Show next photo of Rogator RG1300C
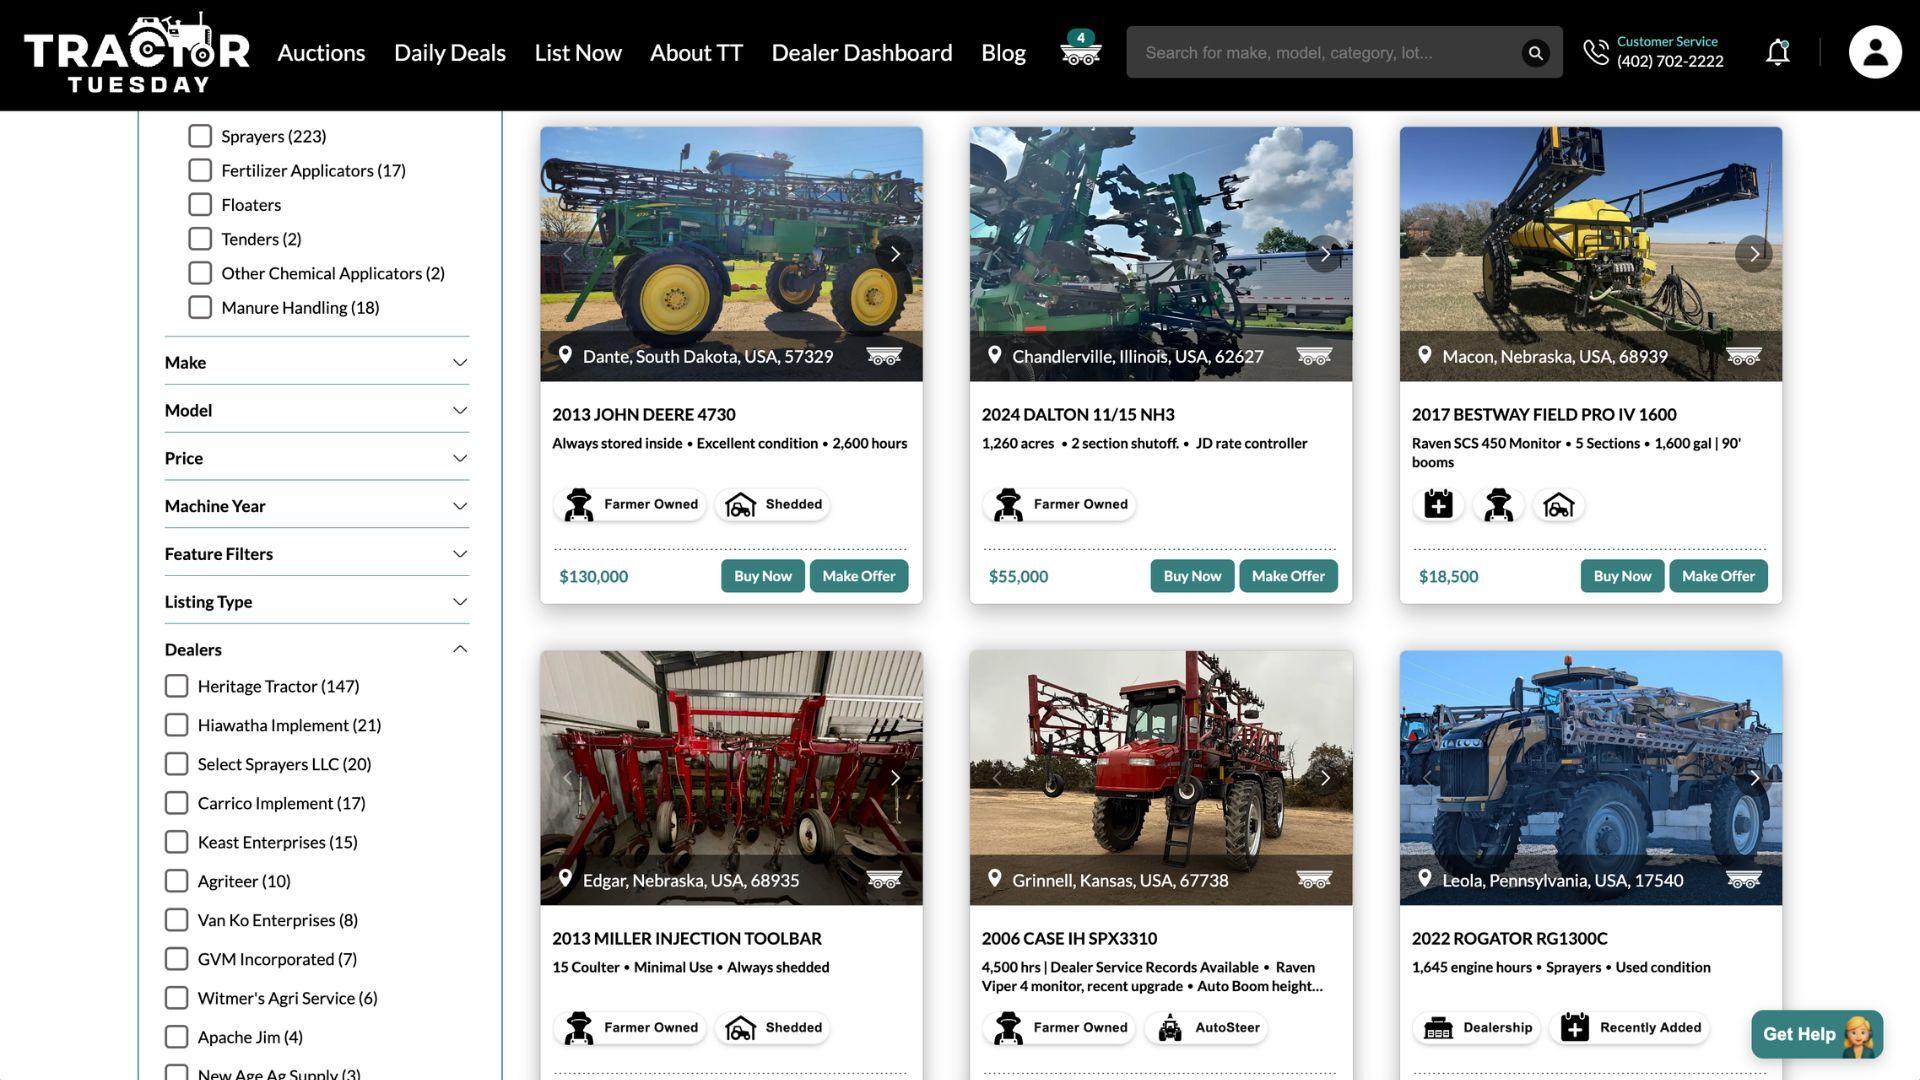 1754,778
